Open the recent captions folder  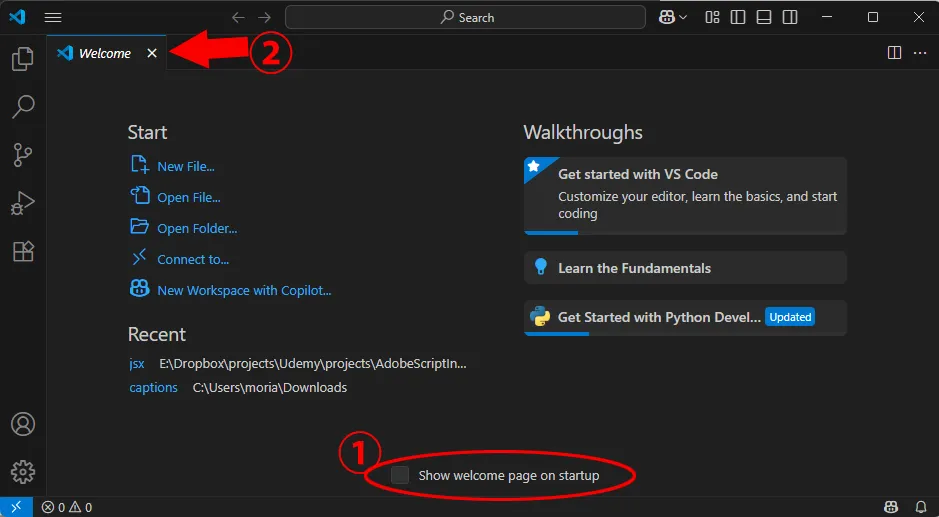coord(153,388)
